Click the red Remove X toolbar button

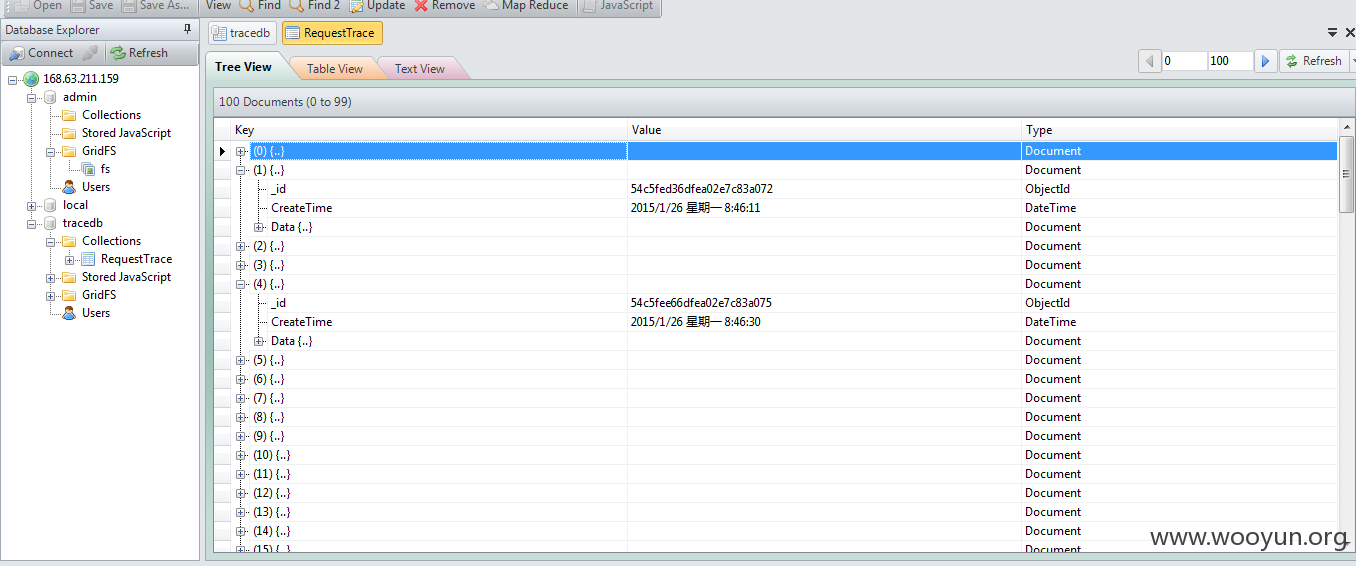click(444, 5)
